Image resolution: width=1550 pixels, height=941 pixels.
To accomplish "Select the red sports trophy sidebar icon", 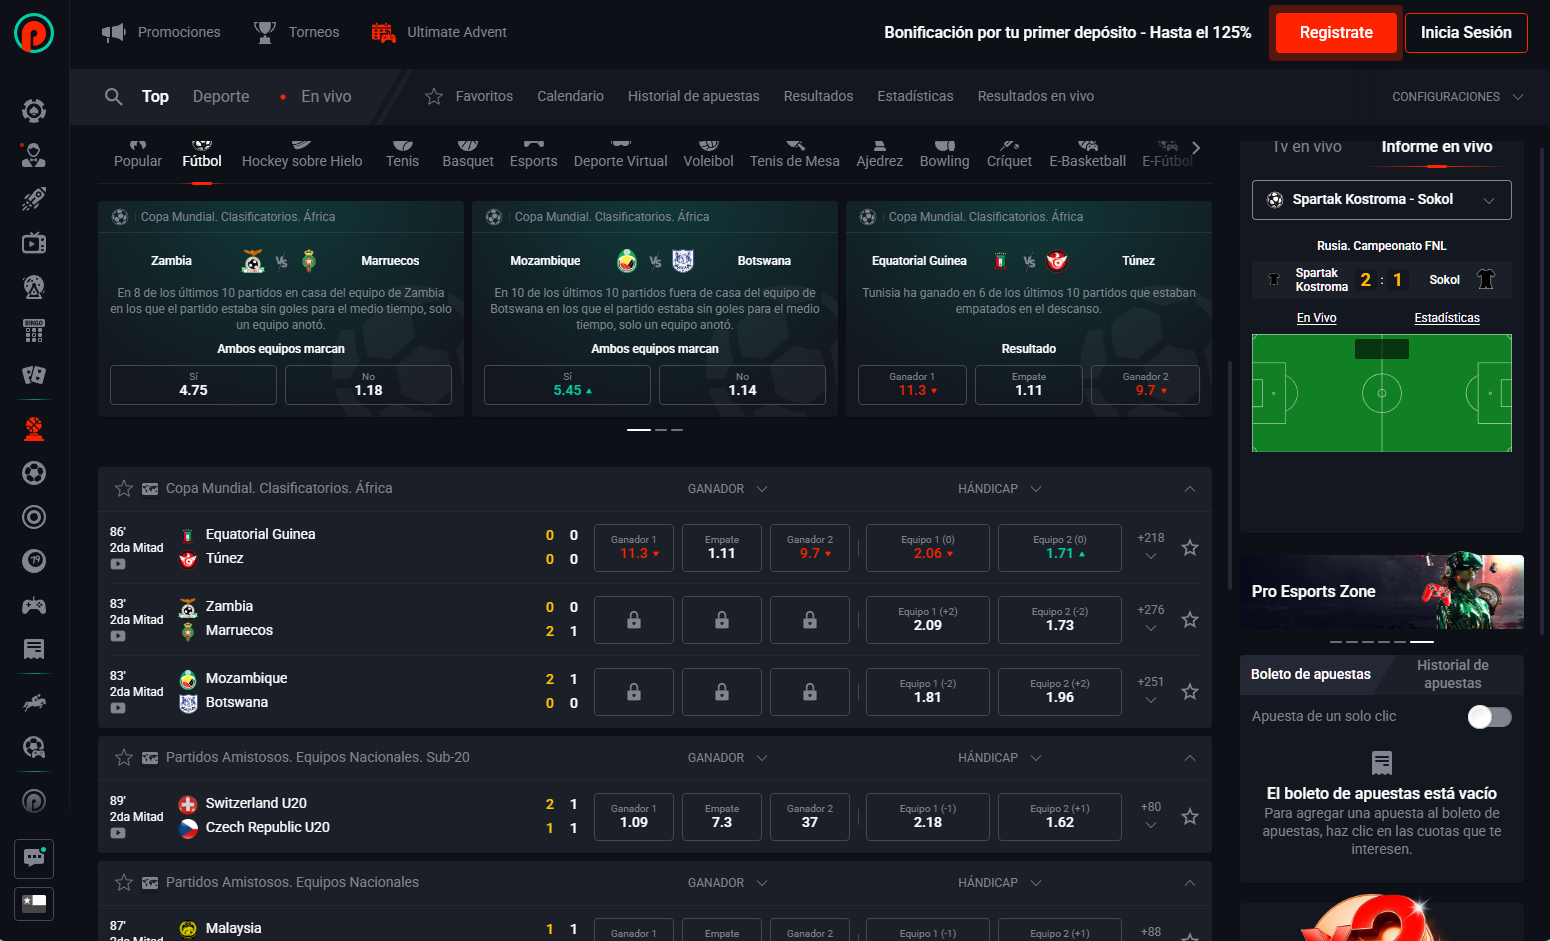I will [34, 429].
